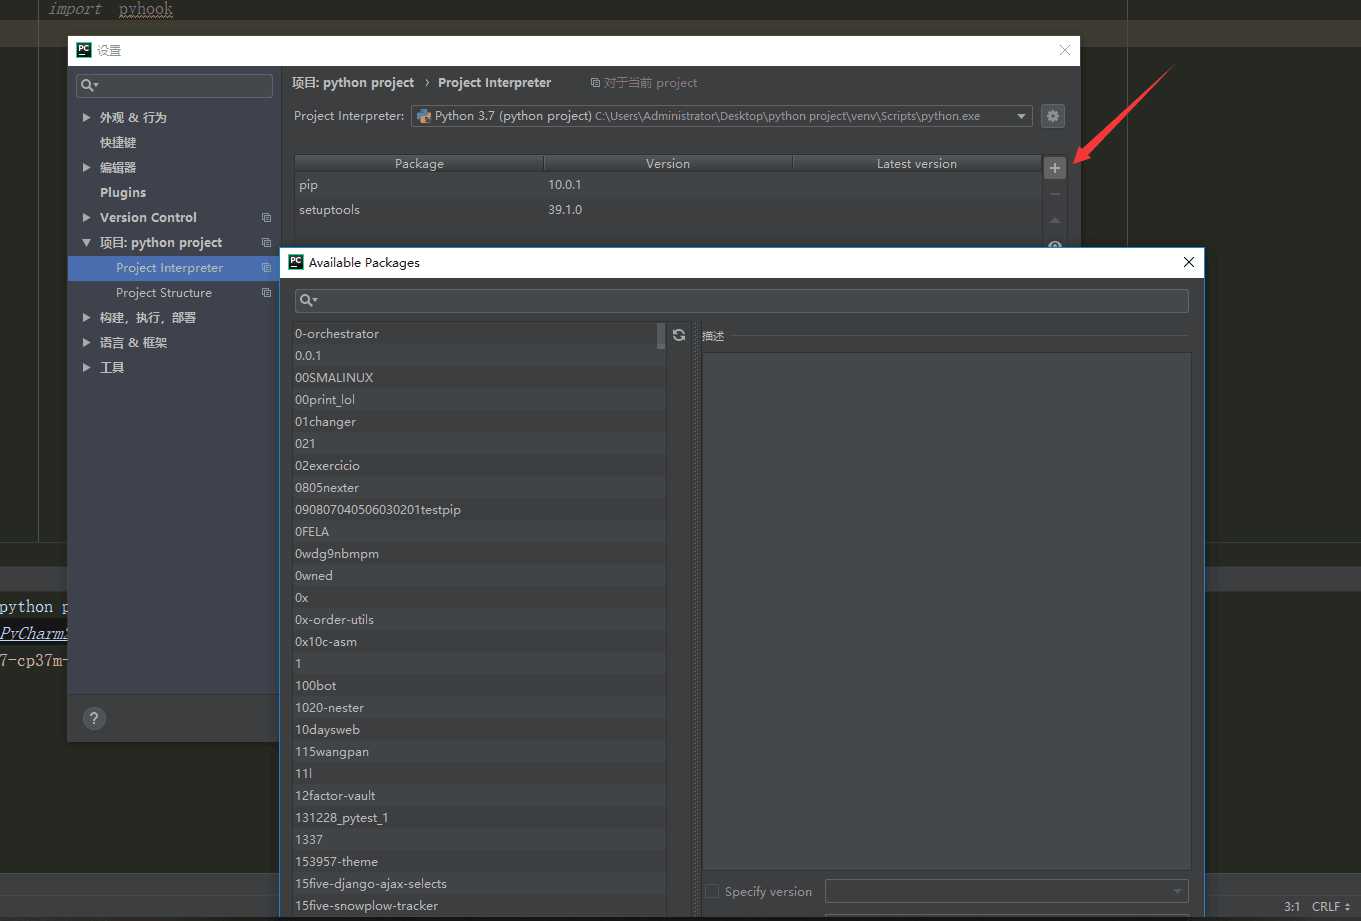Enable the Specify version checkbox
1361x921 pixels.
coord(712,891)
